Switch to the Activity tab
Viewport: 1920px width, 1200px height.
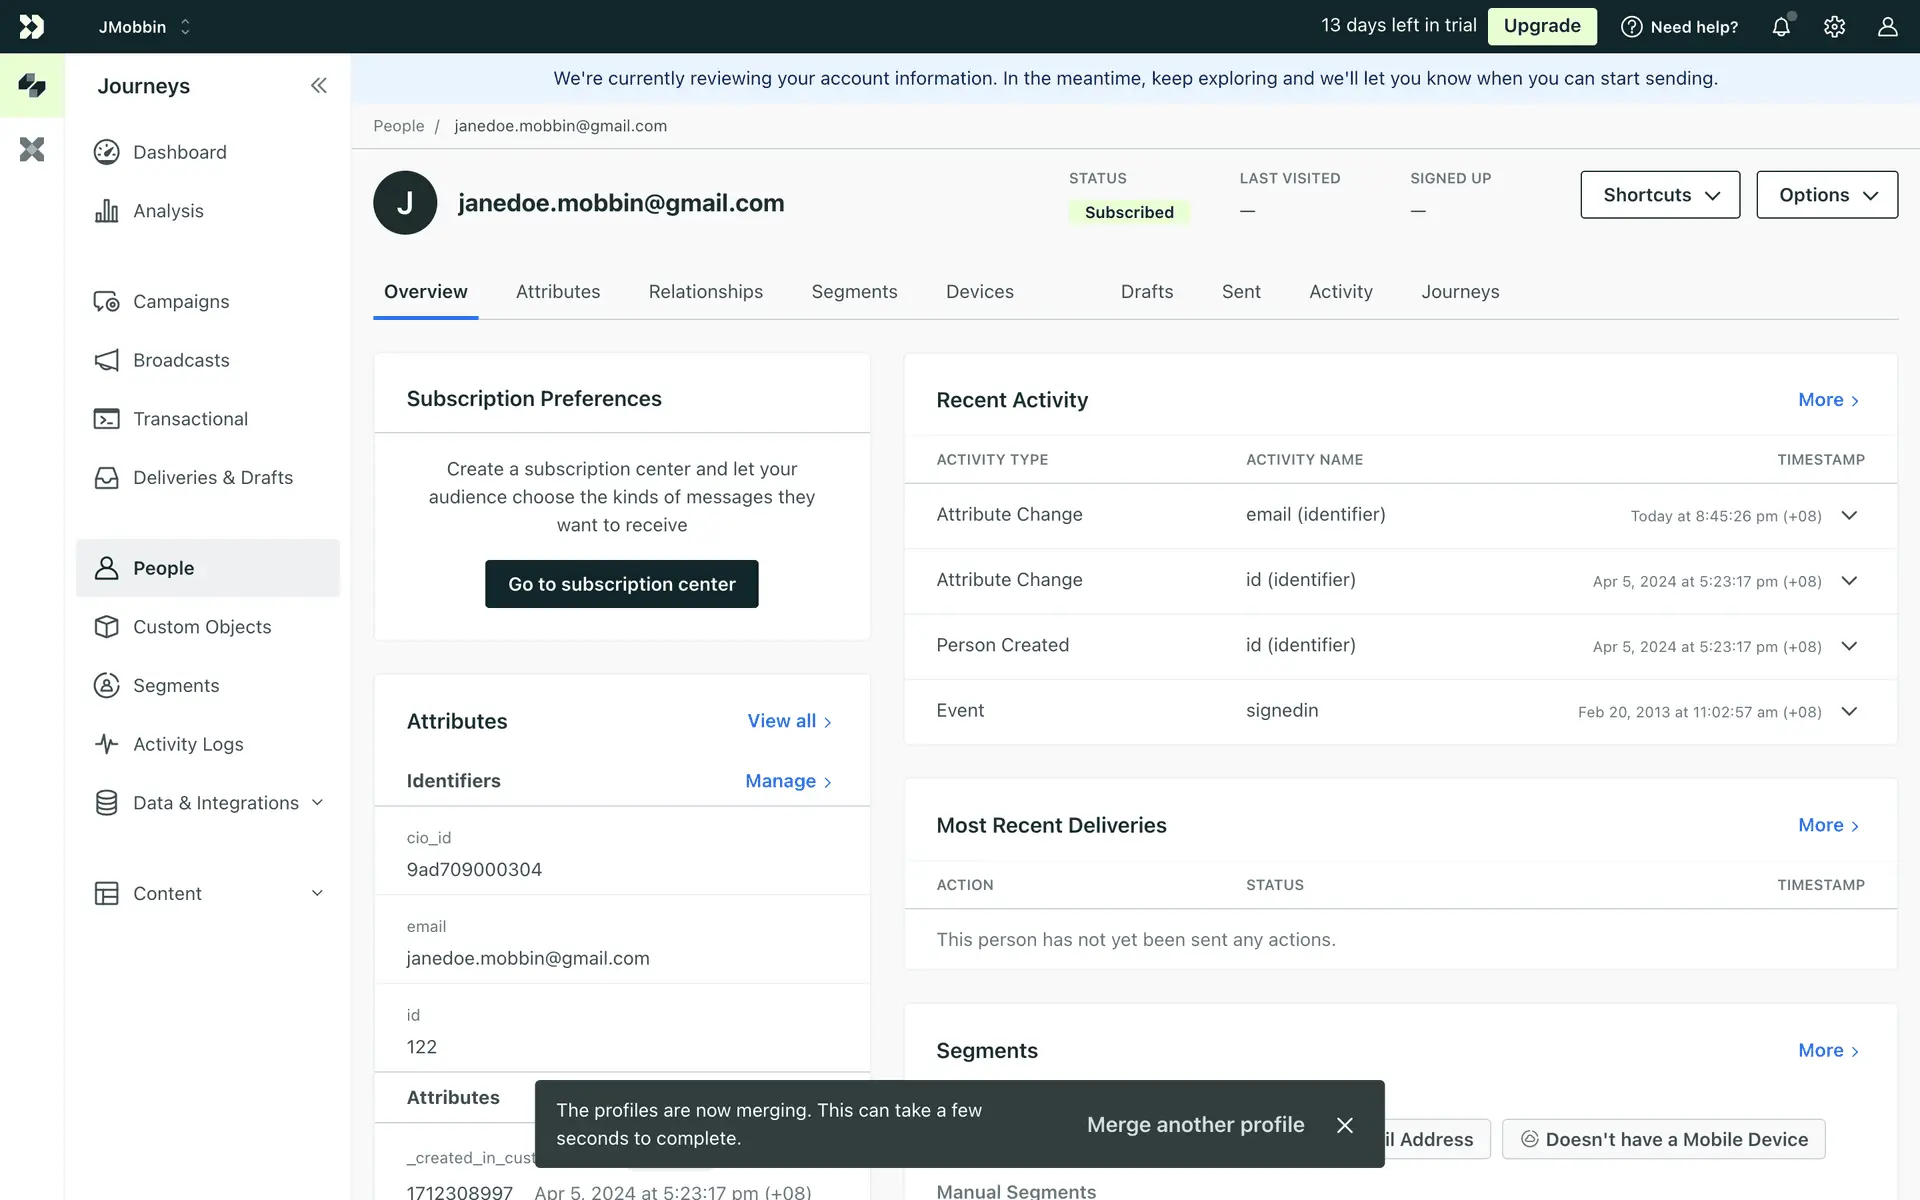[1340, 292]
